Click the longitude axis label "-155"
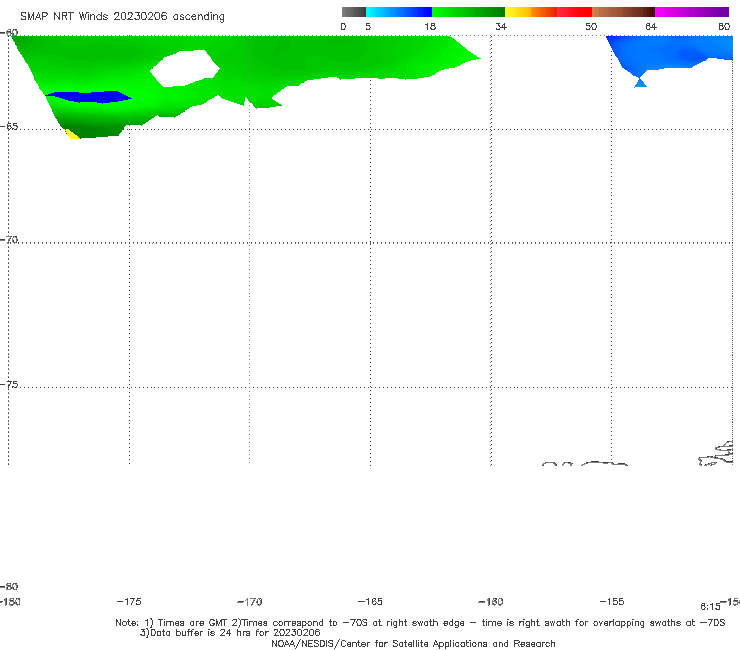The height and width of the screenshot is (650, 740). click(612, 601)
